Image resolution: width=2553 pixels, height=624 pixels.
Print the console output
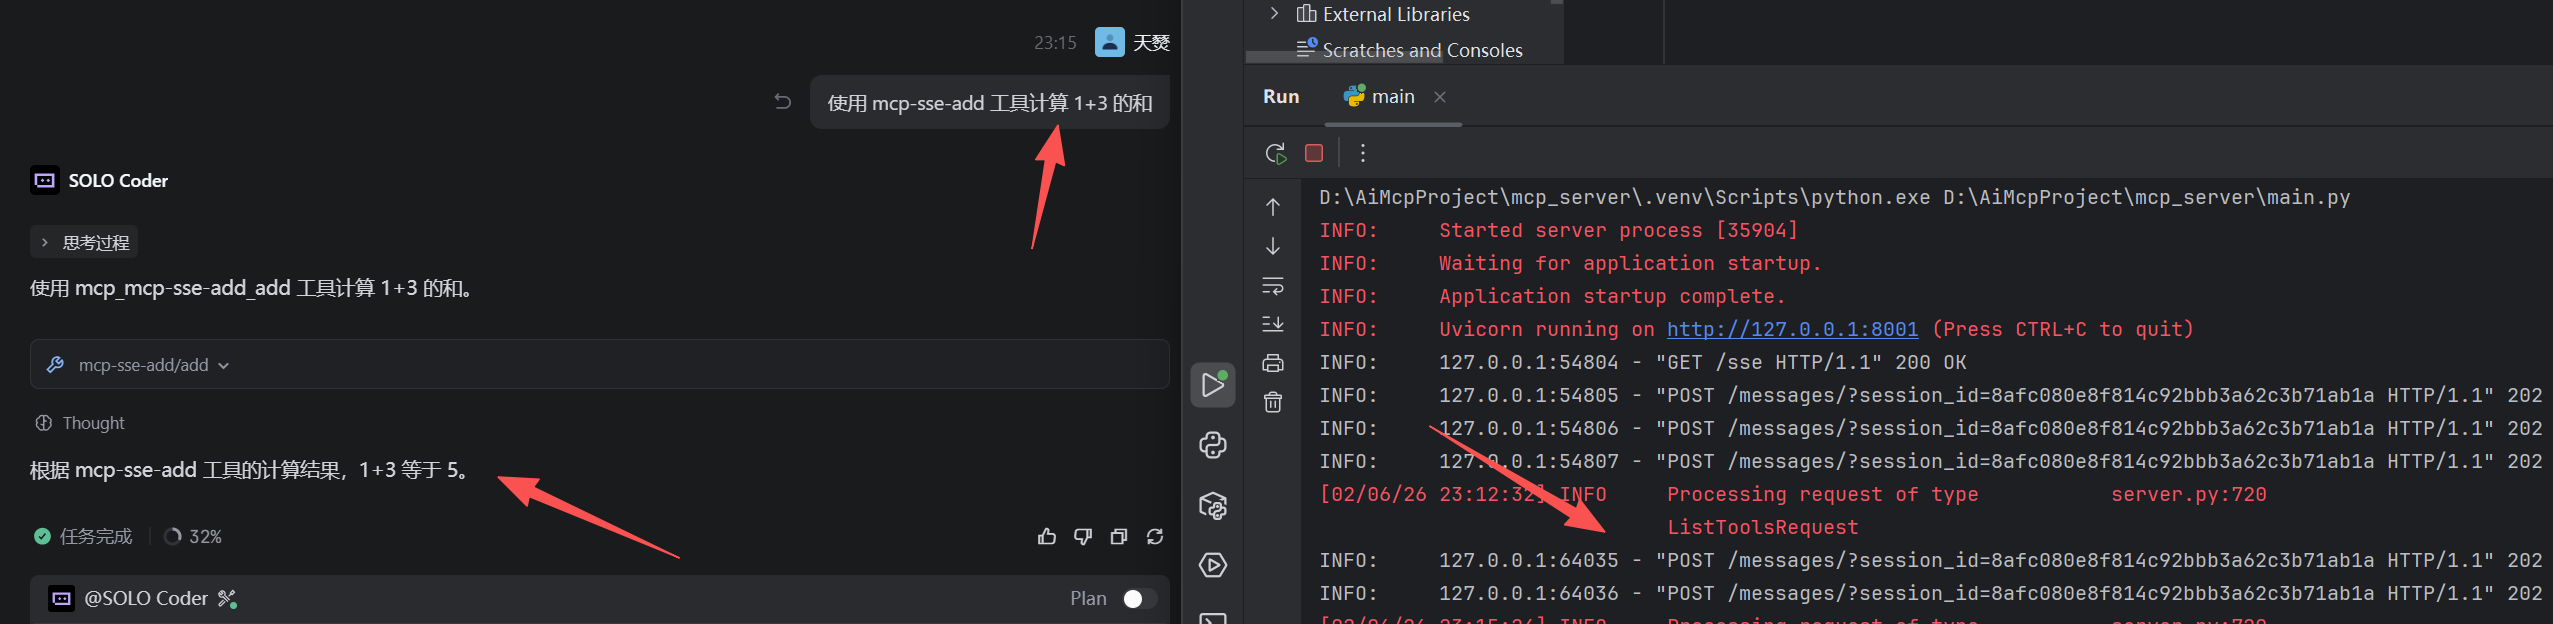pyautogui.click(x=1273, y=363)
